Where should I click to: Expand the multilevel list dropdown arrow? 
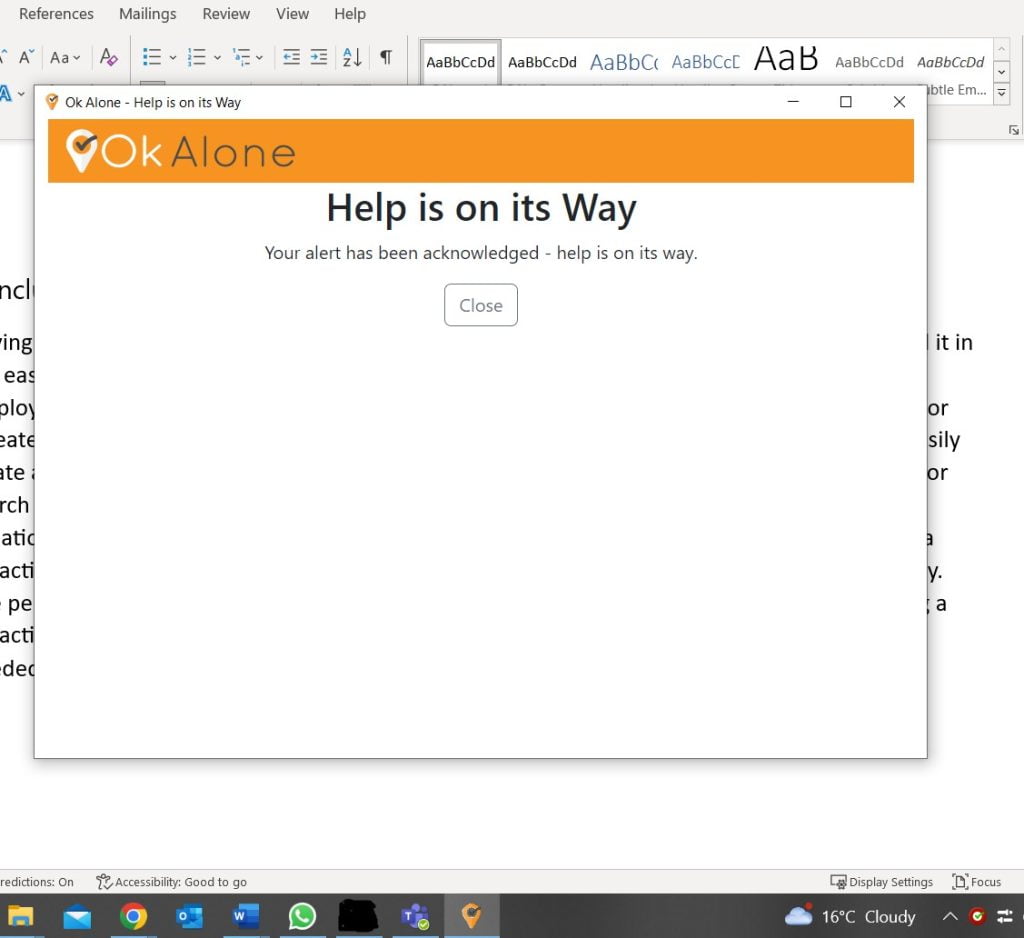pos(259,57)
